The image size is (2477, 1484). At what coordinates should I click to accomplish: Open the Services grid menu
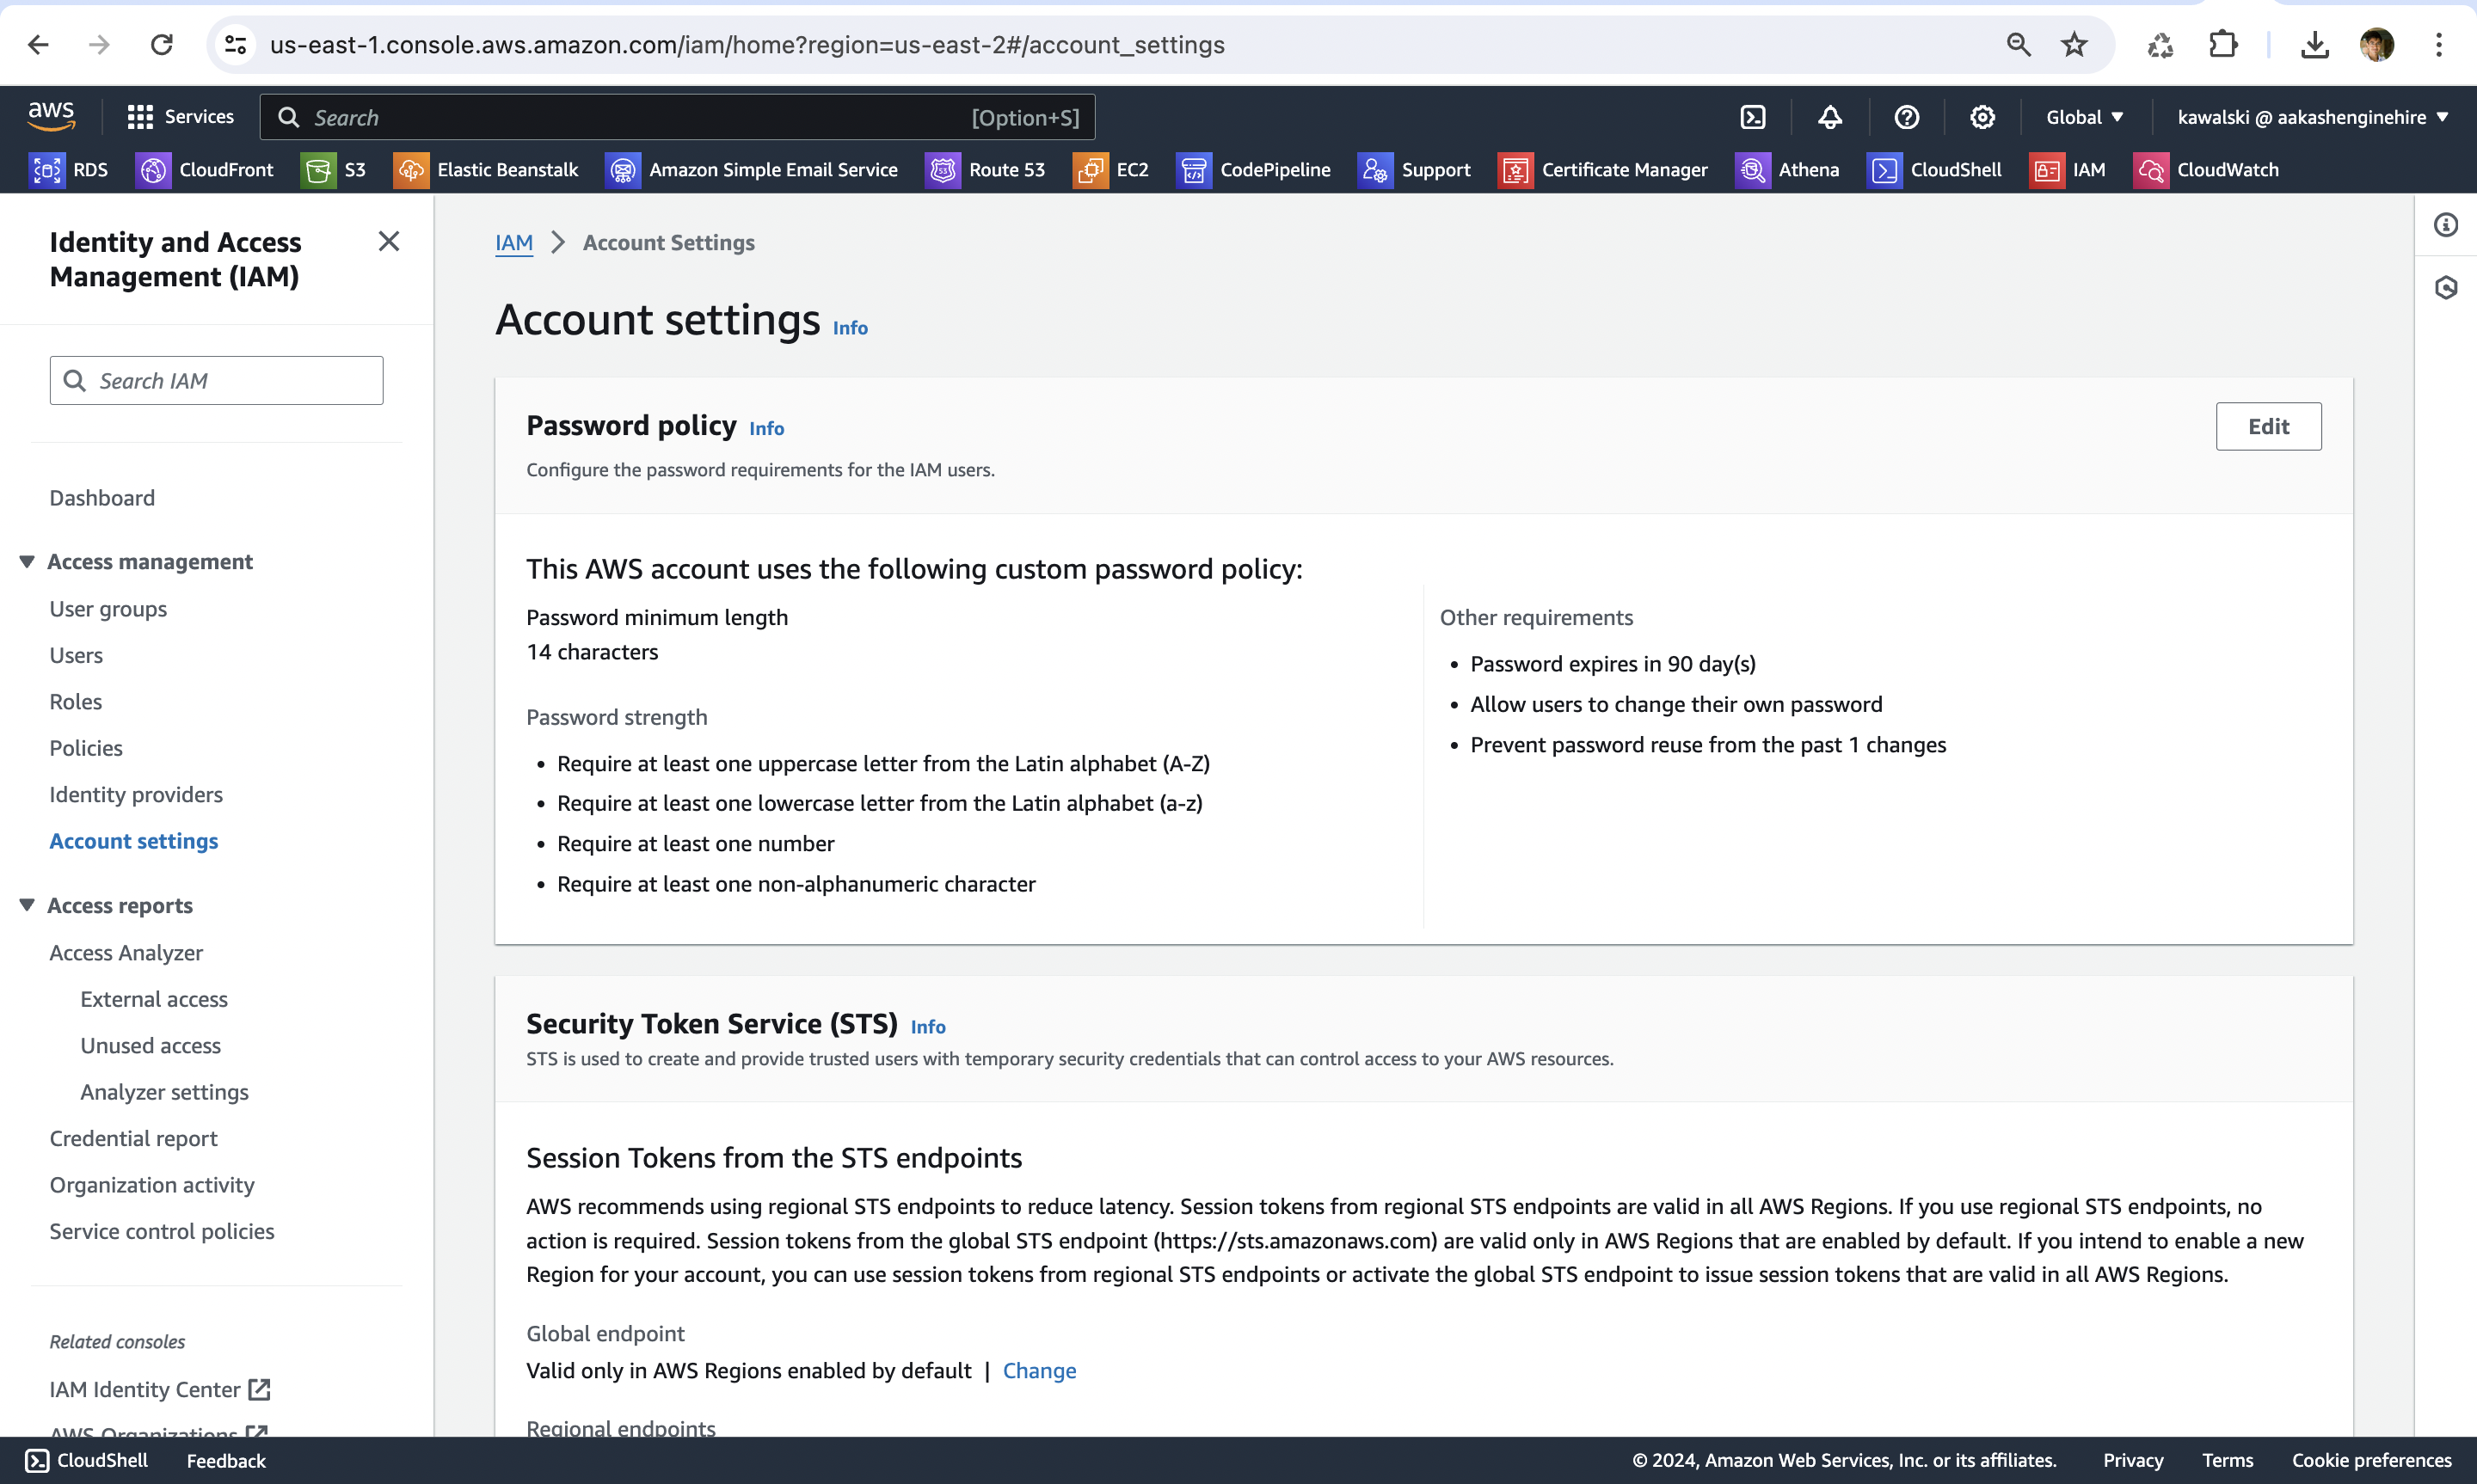click(181, 117)
